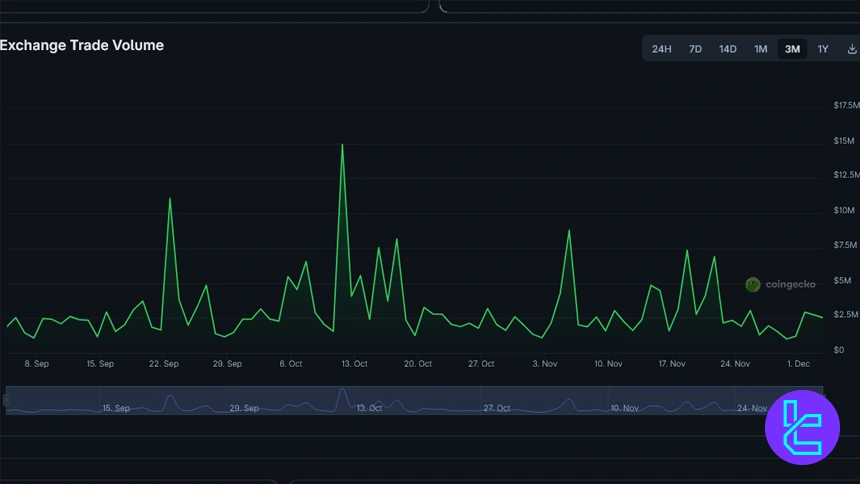Click the $5M axis label
The height and width of the screenshot is (484, 860).
(842, 280)
